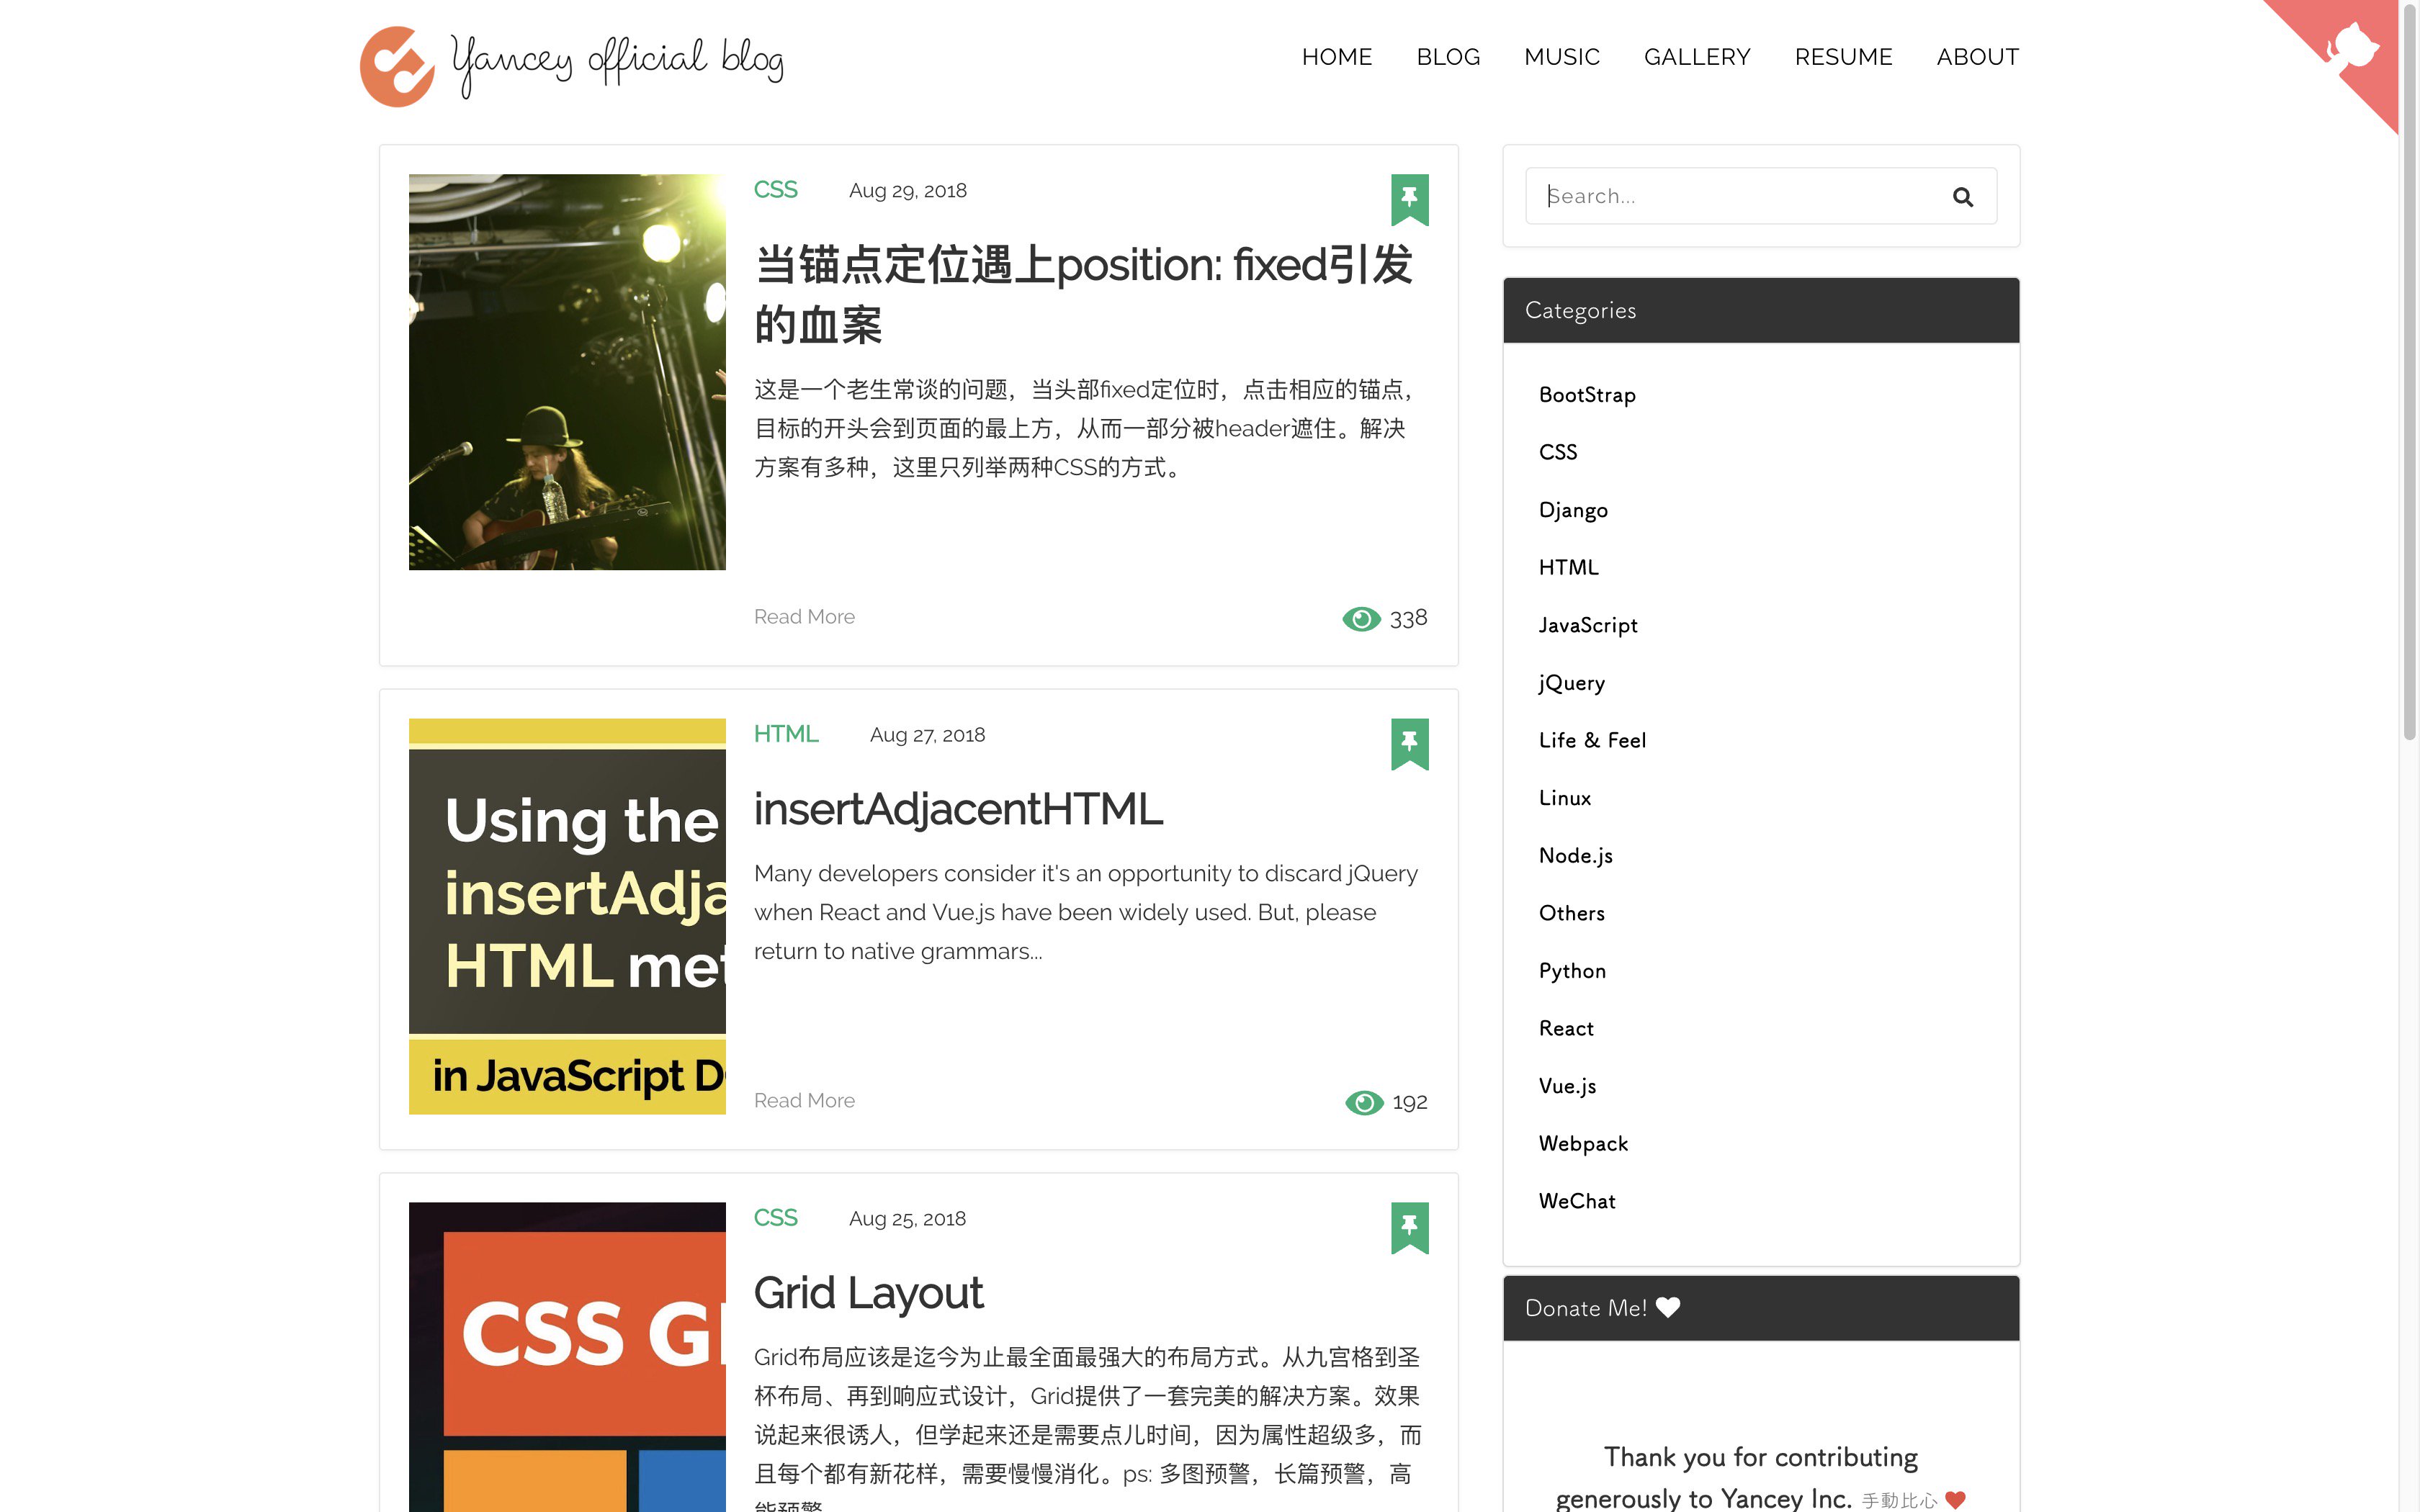This screenshot has width=2420, height=1512.
Task: Open the Vue.js category
Action: point(1567,1086)
